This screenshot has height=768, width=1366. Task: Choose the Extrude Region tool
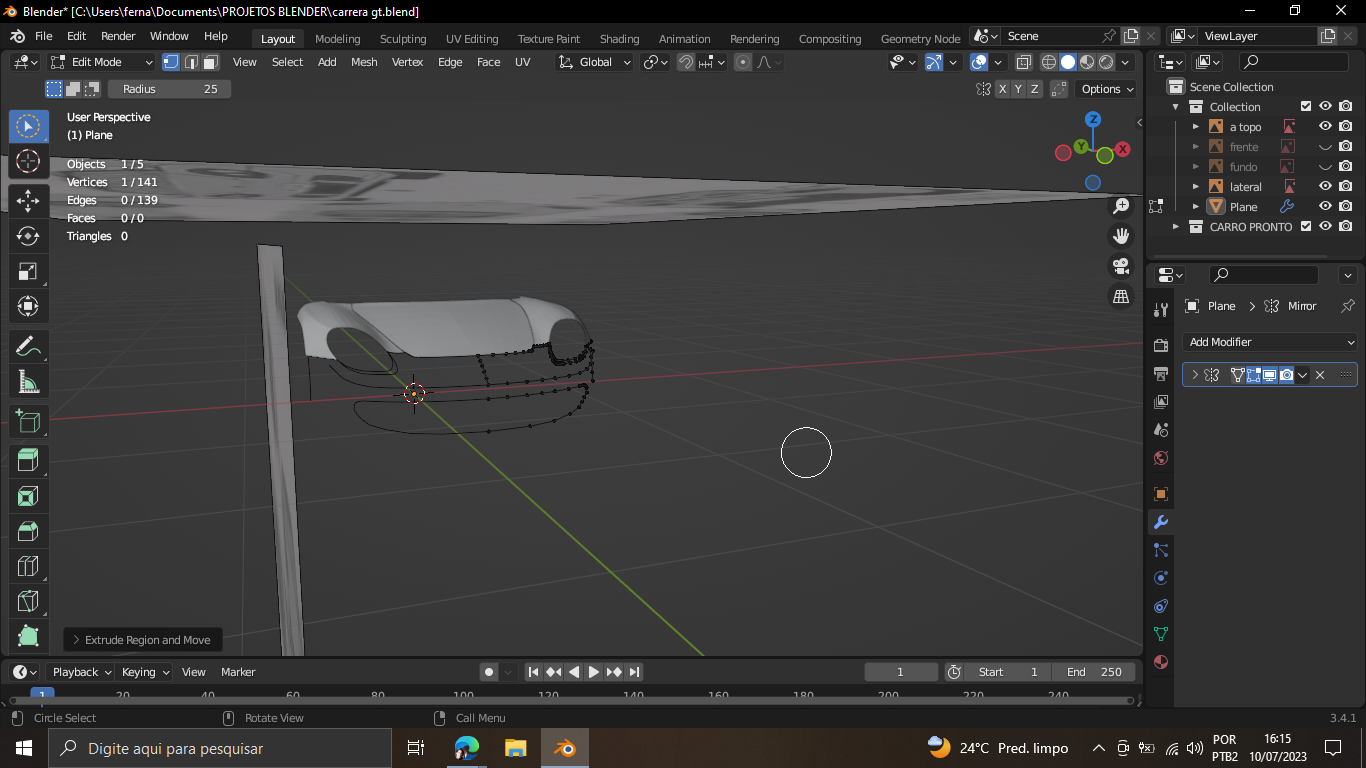28,459
